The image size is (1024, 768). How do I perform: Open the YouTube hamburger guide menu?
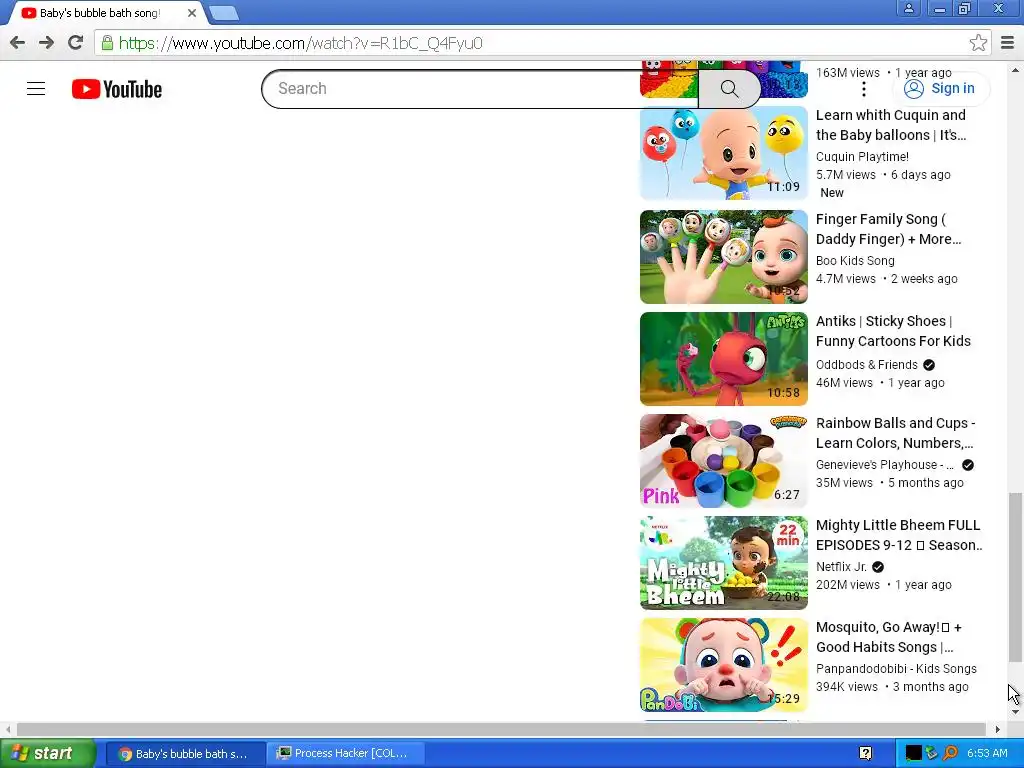(36, 89)
